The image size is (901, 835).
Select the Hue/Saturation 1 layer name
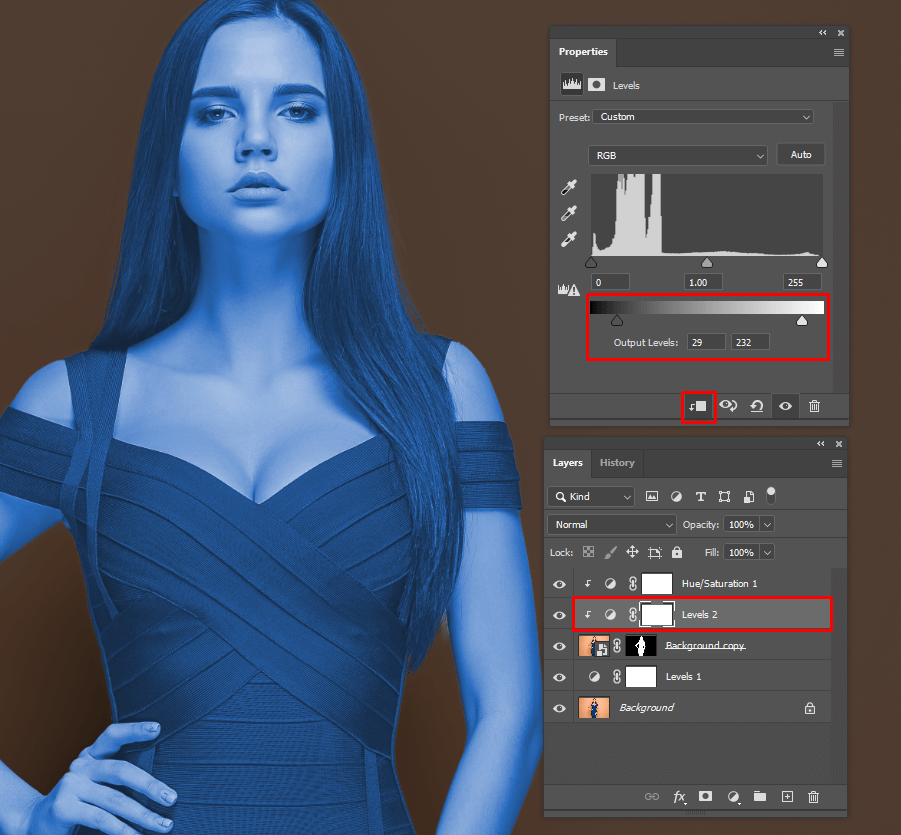point(719,584)
